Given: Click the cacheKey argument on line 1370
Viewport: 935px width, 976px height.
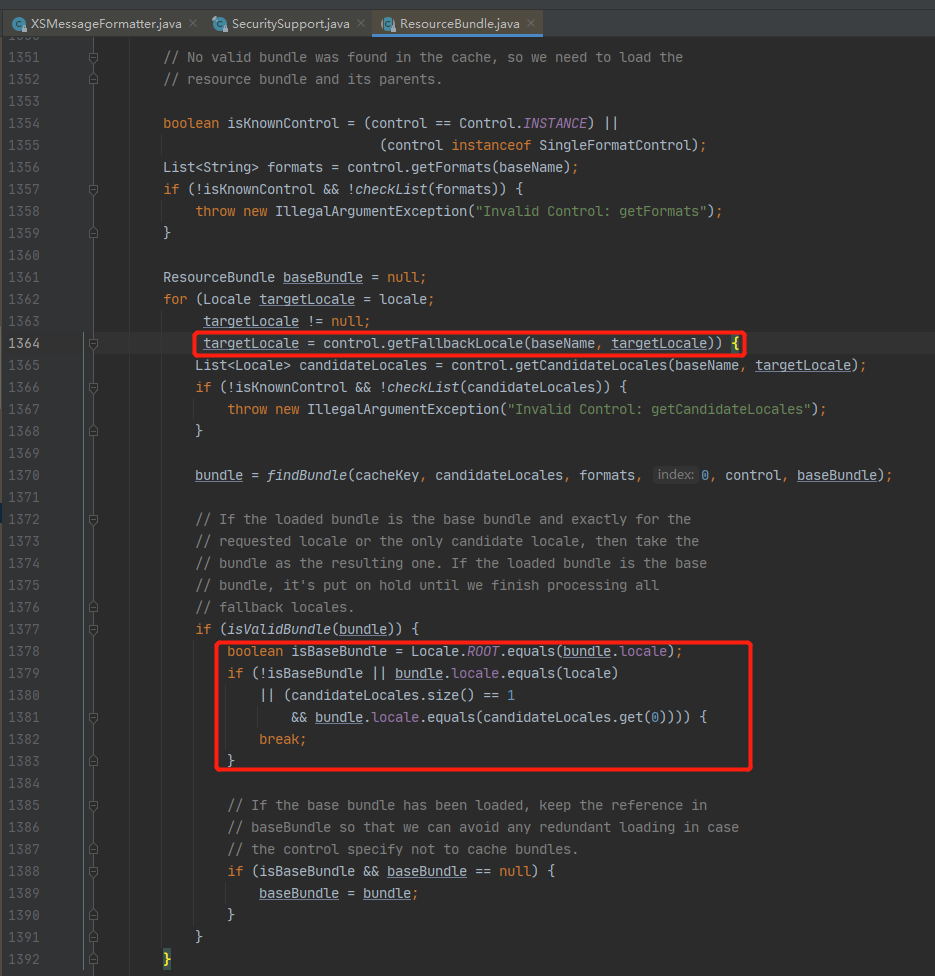Looking at the screenshot, I should point(387,476).
